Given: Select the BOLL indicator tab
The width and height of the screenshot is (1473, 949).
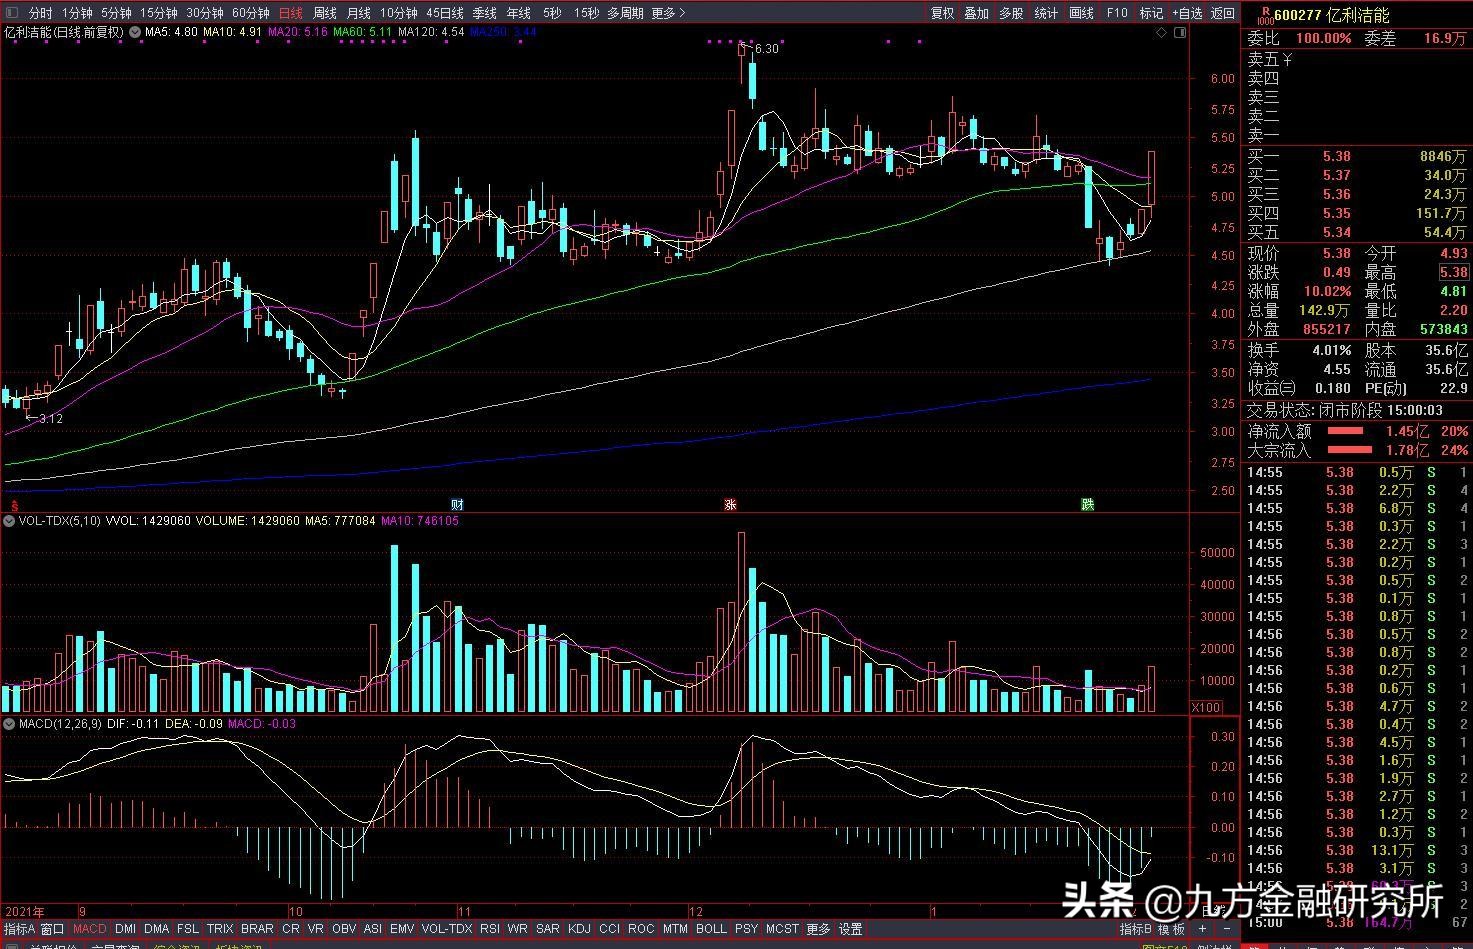Looking at the screenshot, I should click(711, 929).
